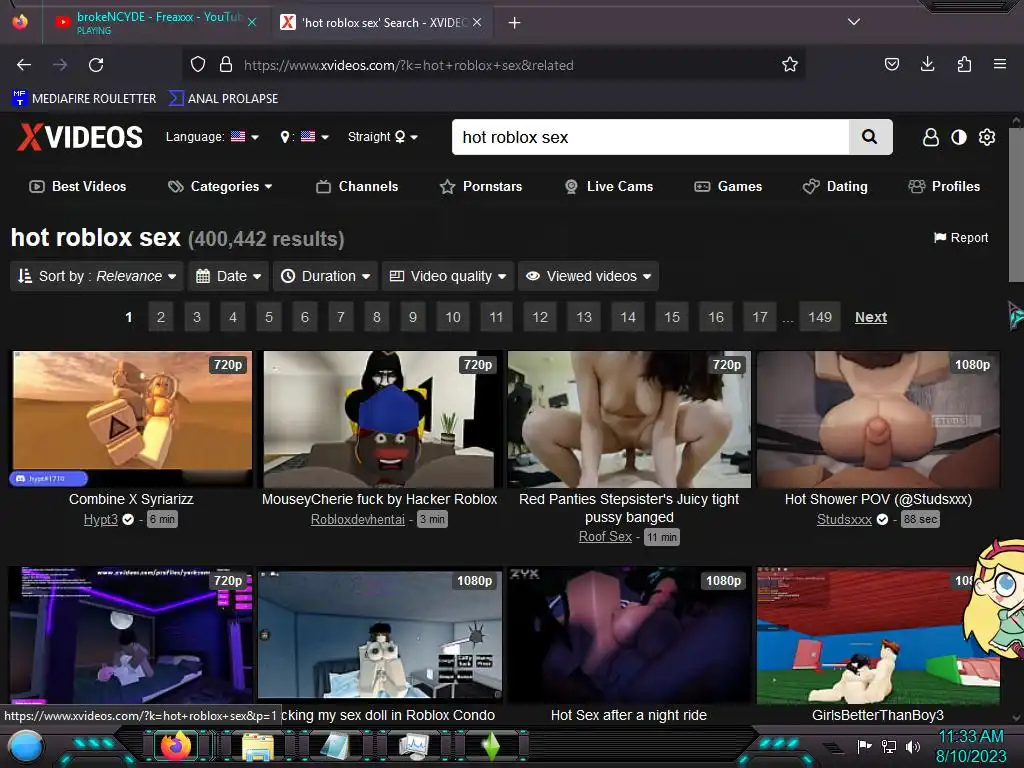Open the Profiles menu item
The height and width of the screenshot is (768, 1024).
tap(944, 187)
